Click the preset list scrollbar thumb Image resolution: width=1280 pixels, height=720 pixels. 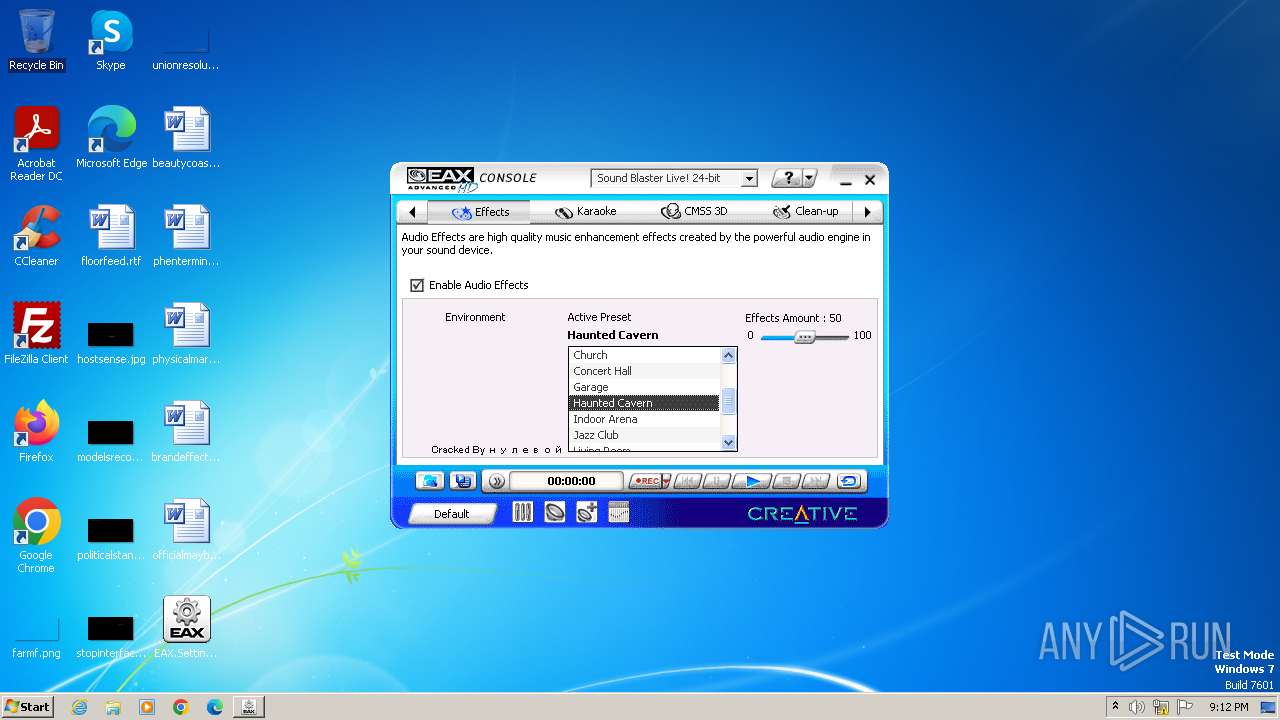click(x=728, y=401)
